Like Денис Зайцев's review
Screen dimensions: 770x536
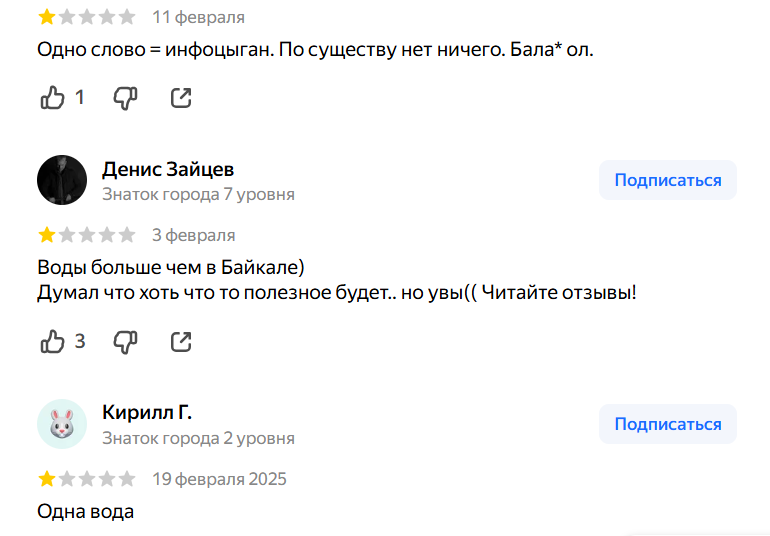click(52, 341)
